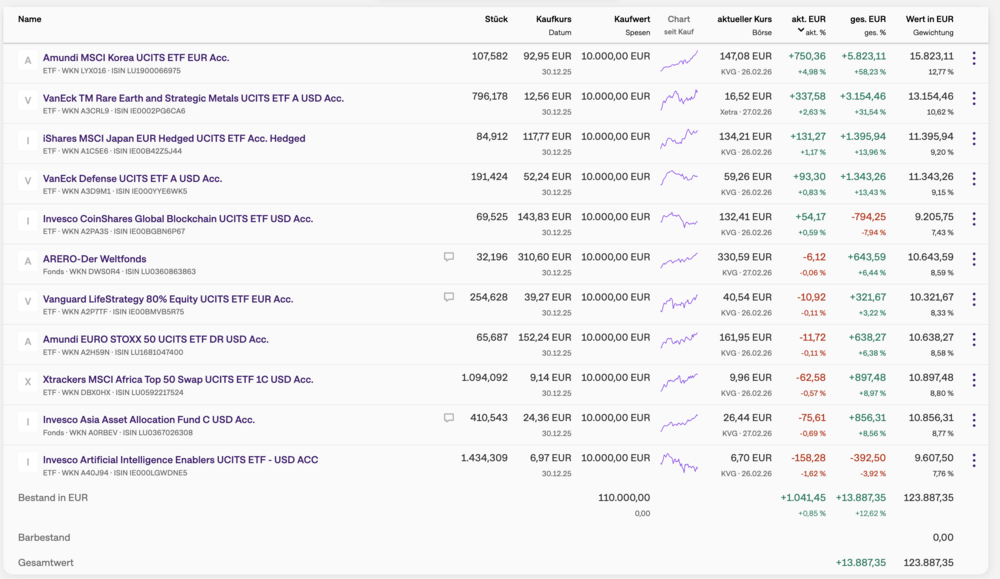Sort table by Name column header

29,19
